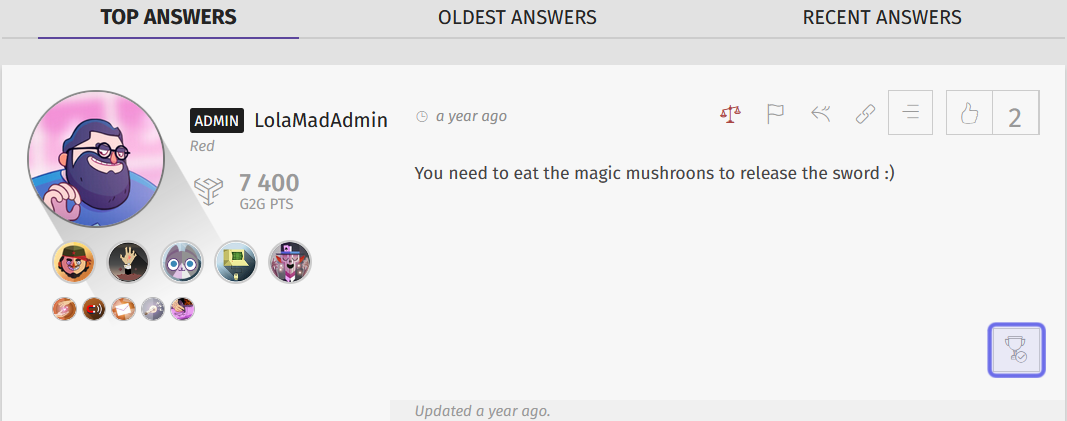Viewport: 1067px width, 421px height.
Task: Click the balance scales moderation icon
Action: pyautogui.click(x=731, y=113)
